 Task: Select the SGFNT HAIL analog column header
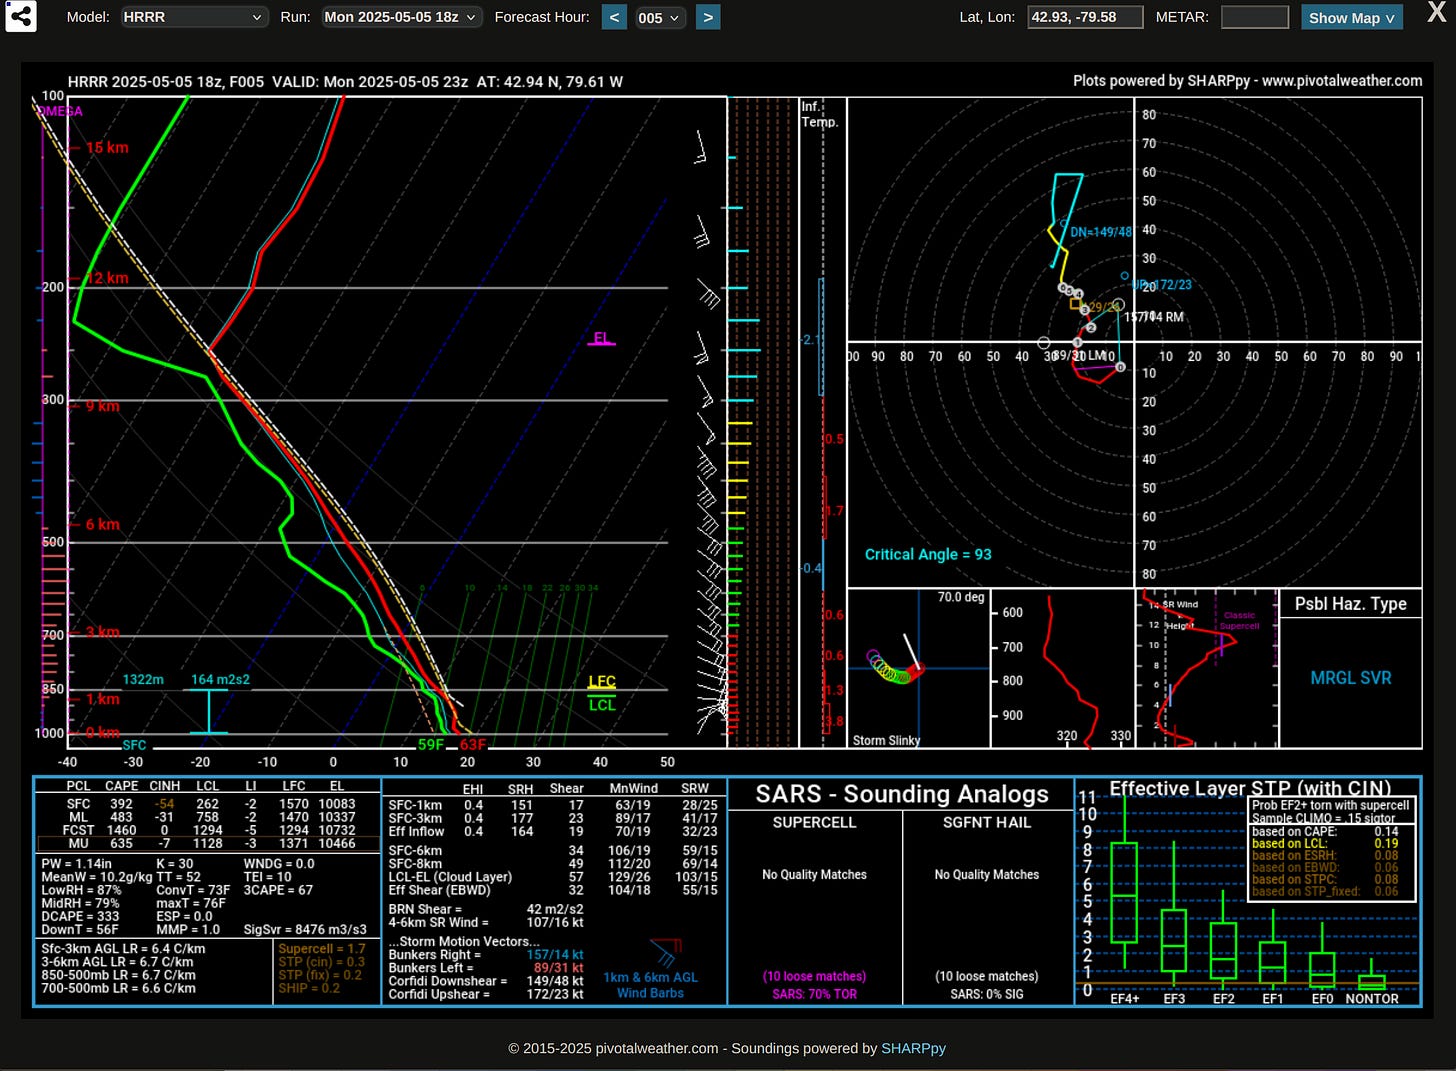986,822
